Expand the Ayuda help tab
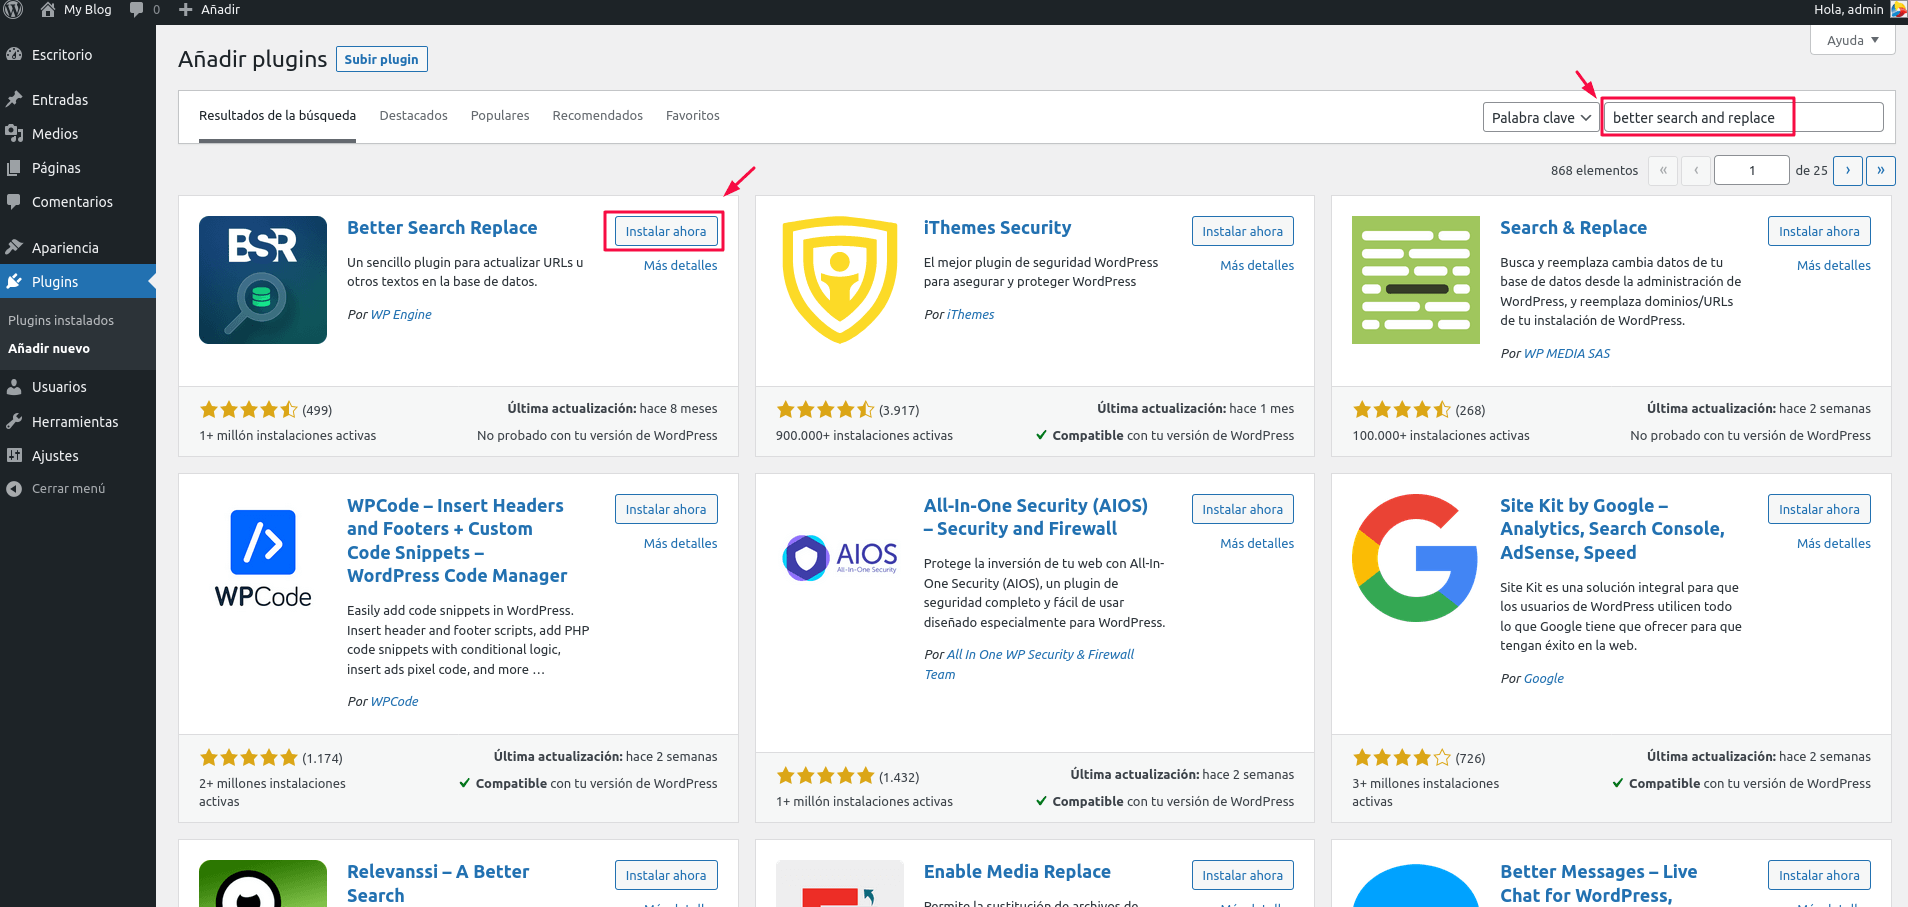 pos(1853,40)
